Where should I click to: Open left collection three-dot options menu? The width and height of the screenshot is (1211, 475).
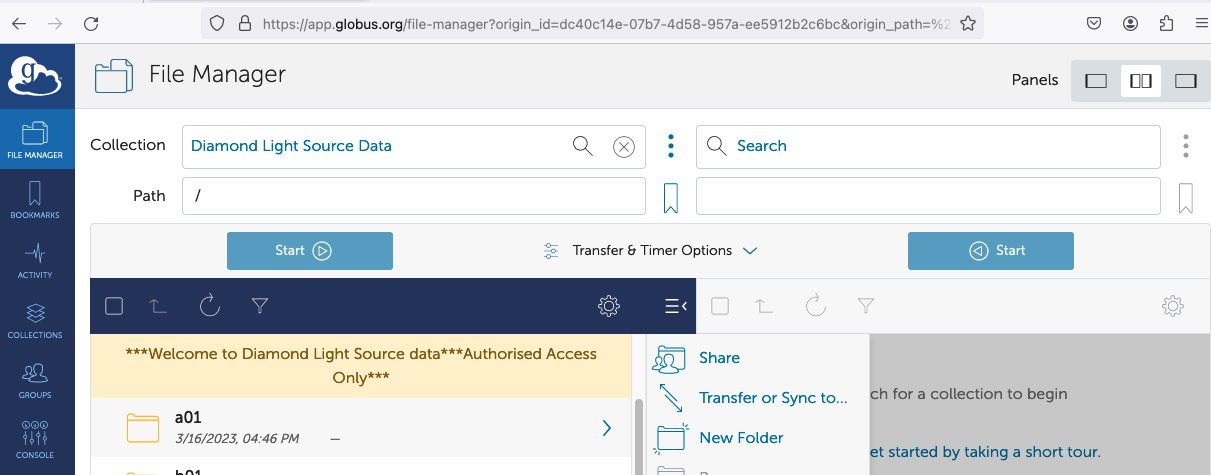click(671, 146)
